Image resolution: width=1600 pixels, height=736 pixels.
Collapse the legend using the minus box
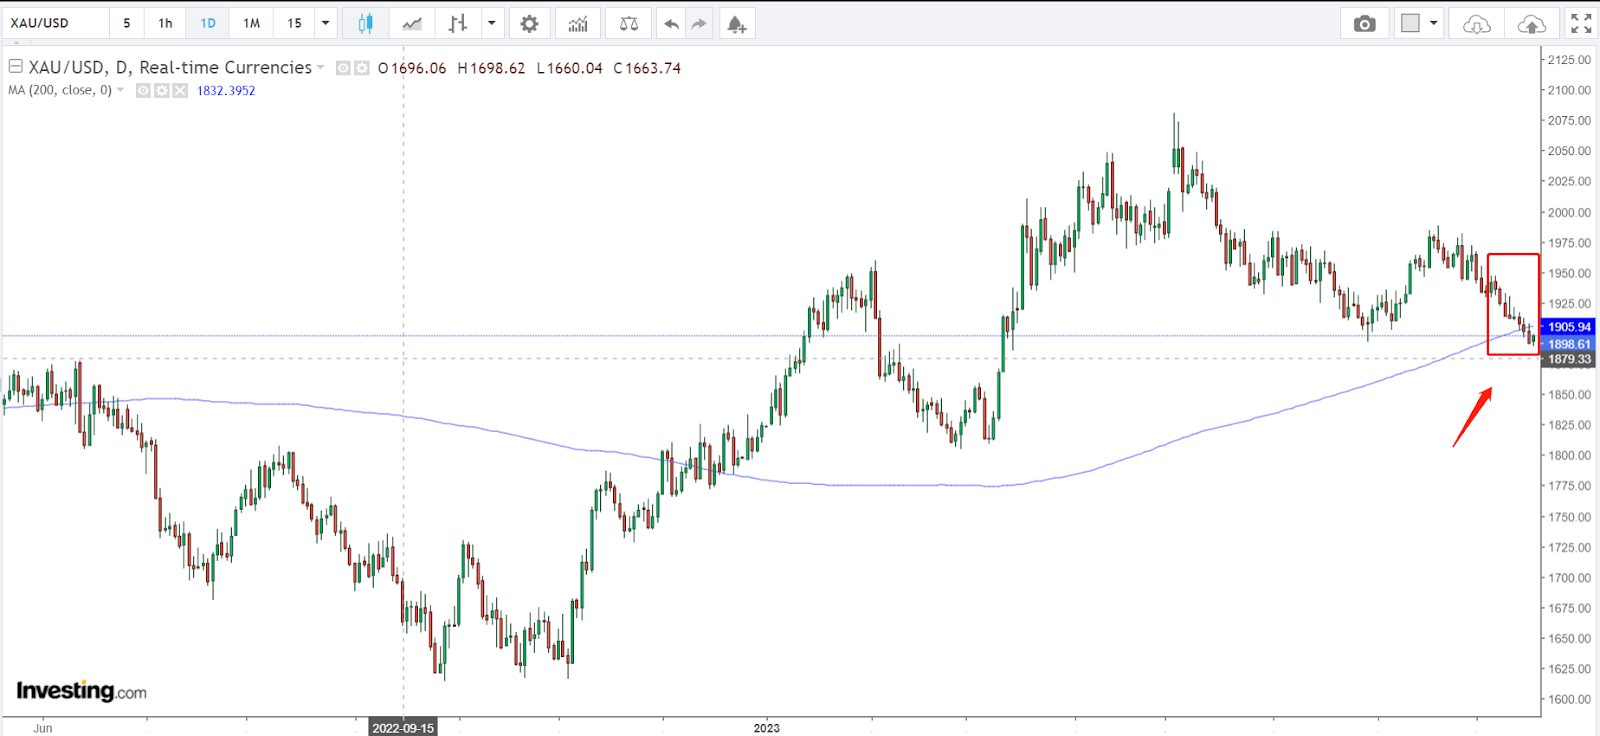pyautogui.click(x=15, y=67)
